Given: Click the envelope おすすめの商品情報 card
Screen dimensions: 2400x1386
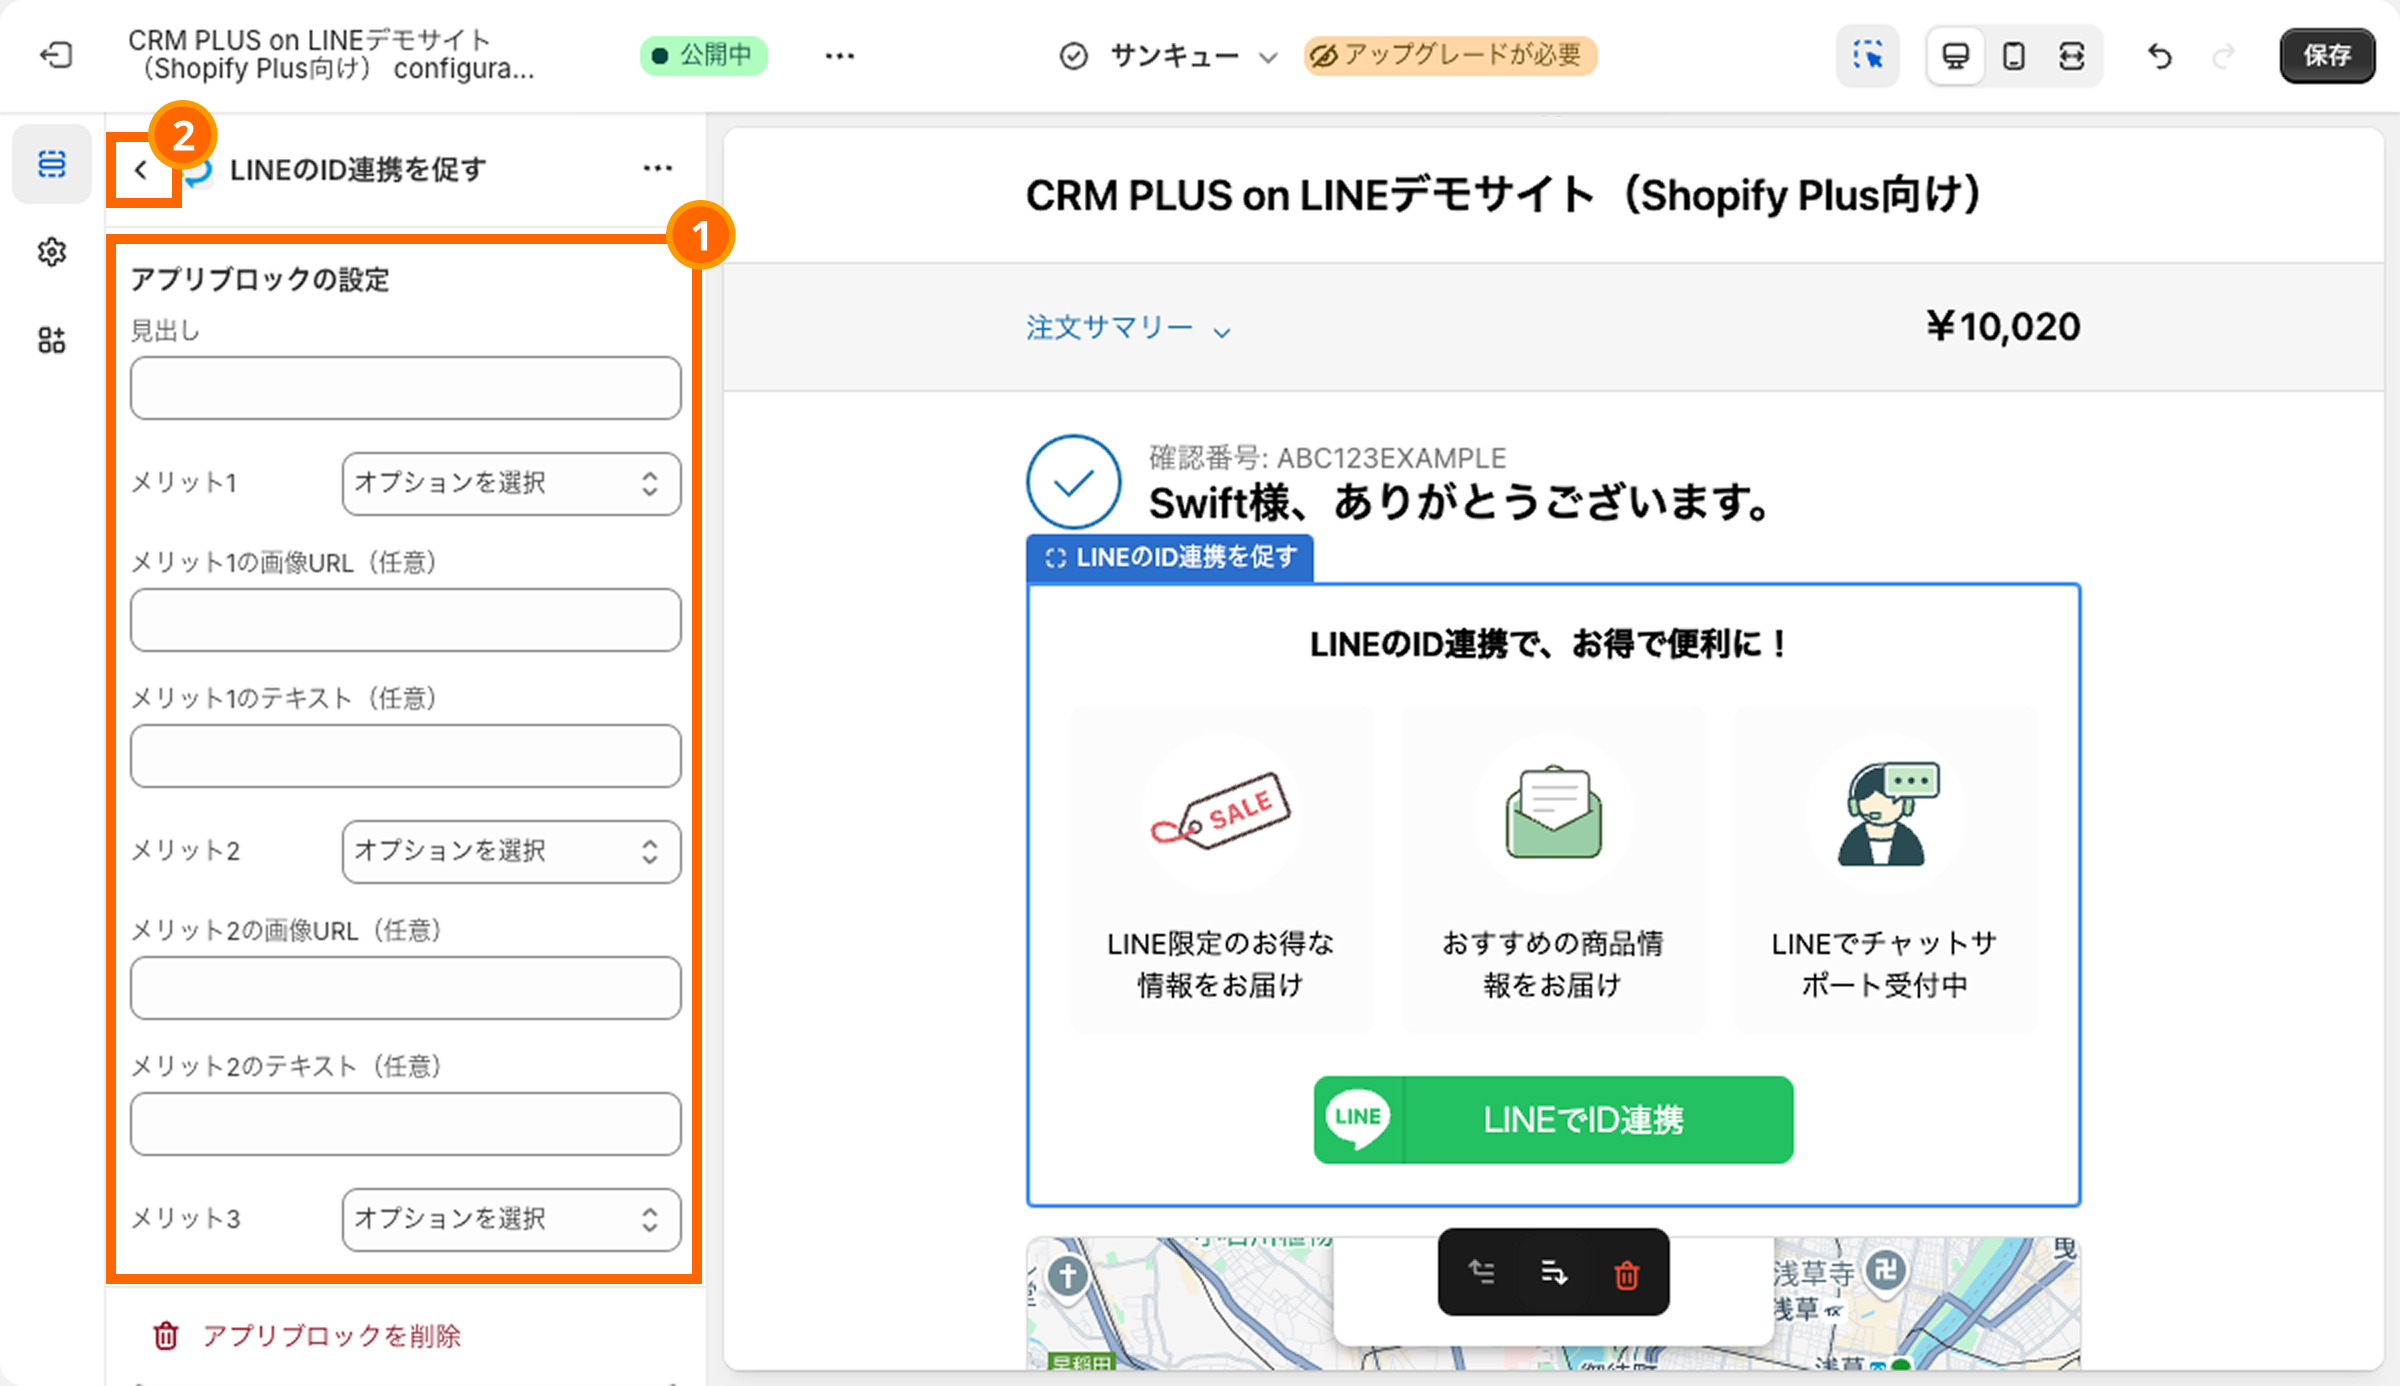Looking at the screenshot, I should click(x=1553, y=868).
